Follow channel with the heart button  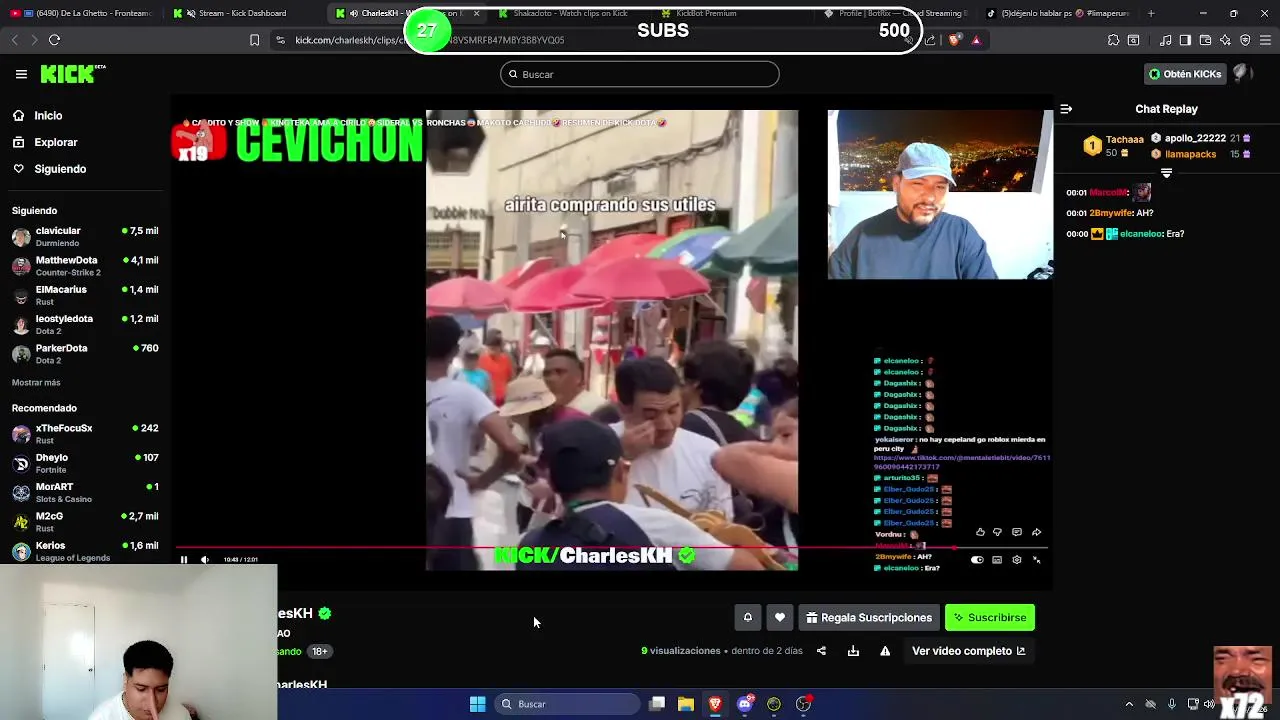click(780, 618)
